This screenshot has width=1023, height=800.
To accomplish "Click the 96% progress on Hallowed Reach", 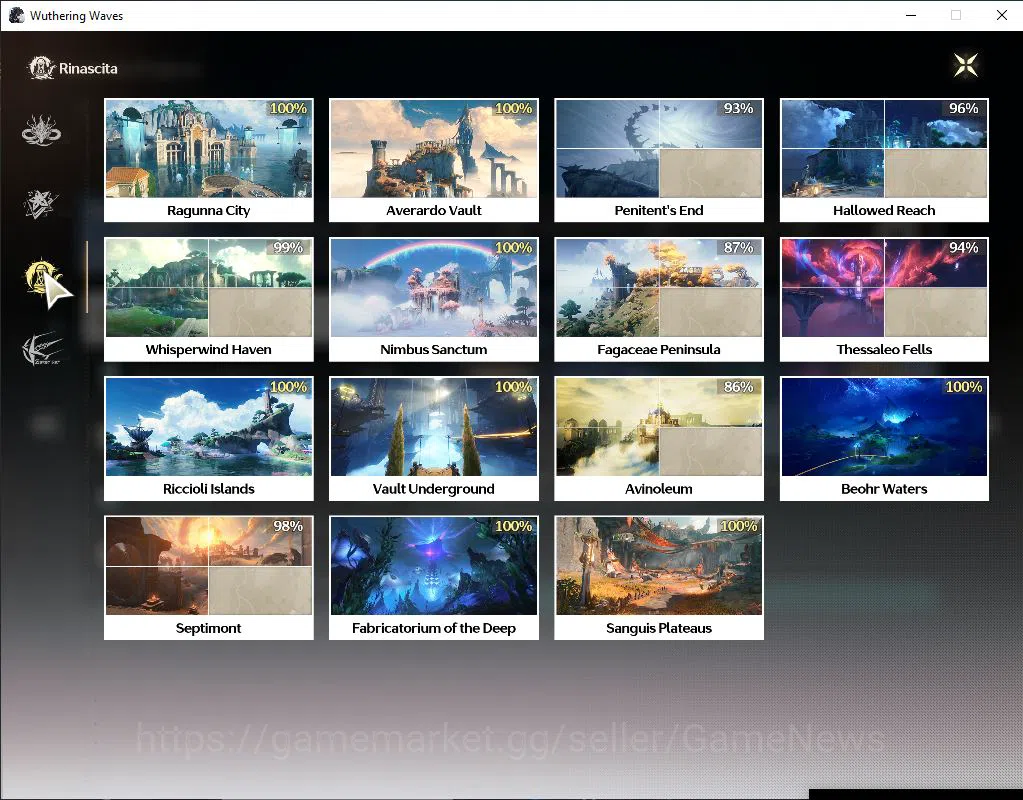I will click(963, 108).
